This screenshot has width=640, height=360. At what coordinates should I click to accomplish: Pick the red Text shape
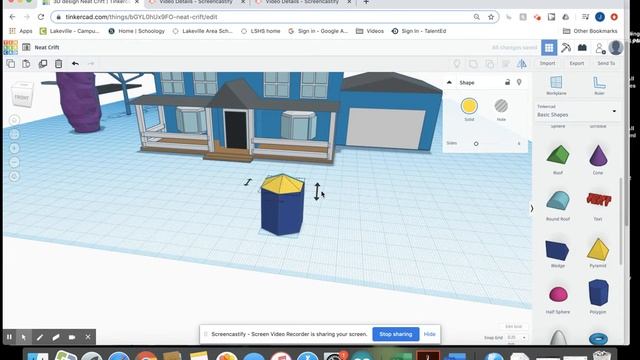tap(598, 199)
